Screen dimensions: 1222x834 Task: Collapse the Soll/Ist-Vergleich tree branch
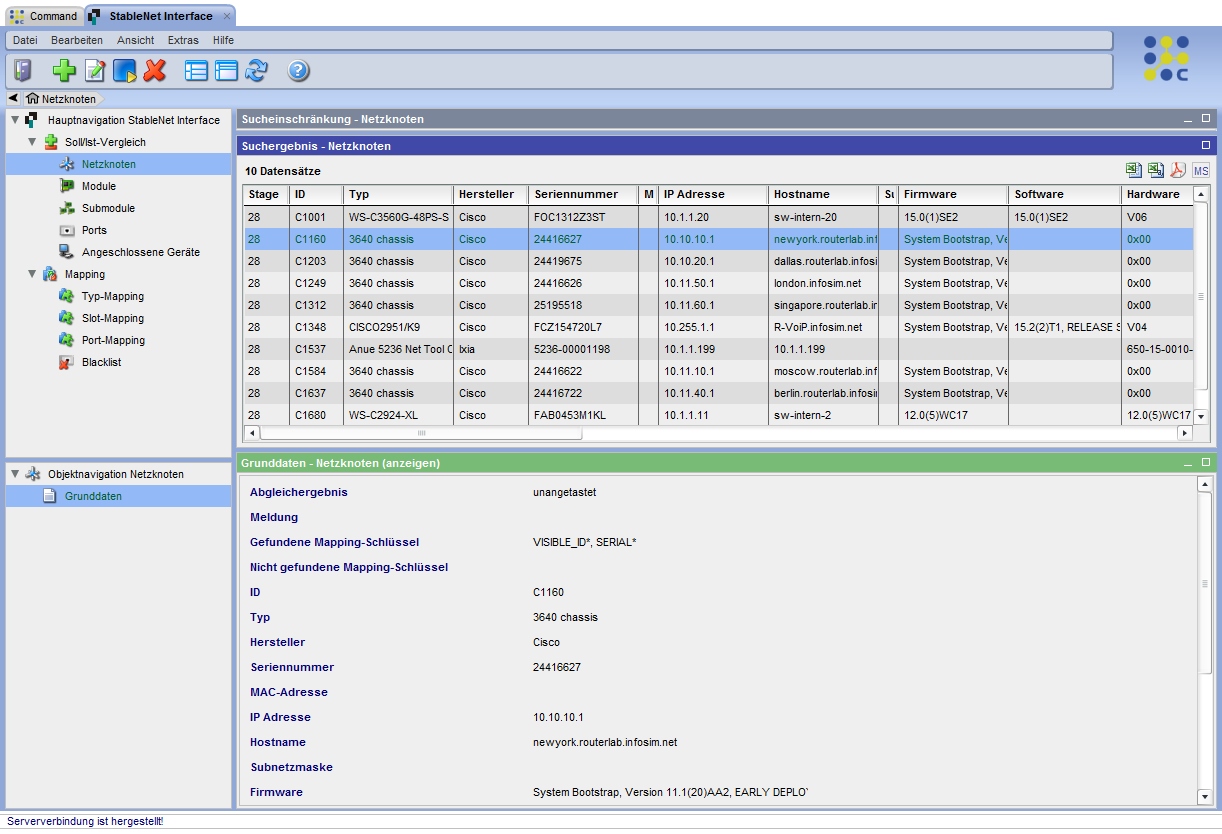click(34, 141)
